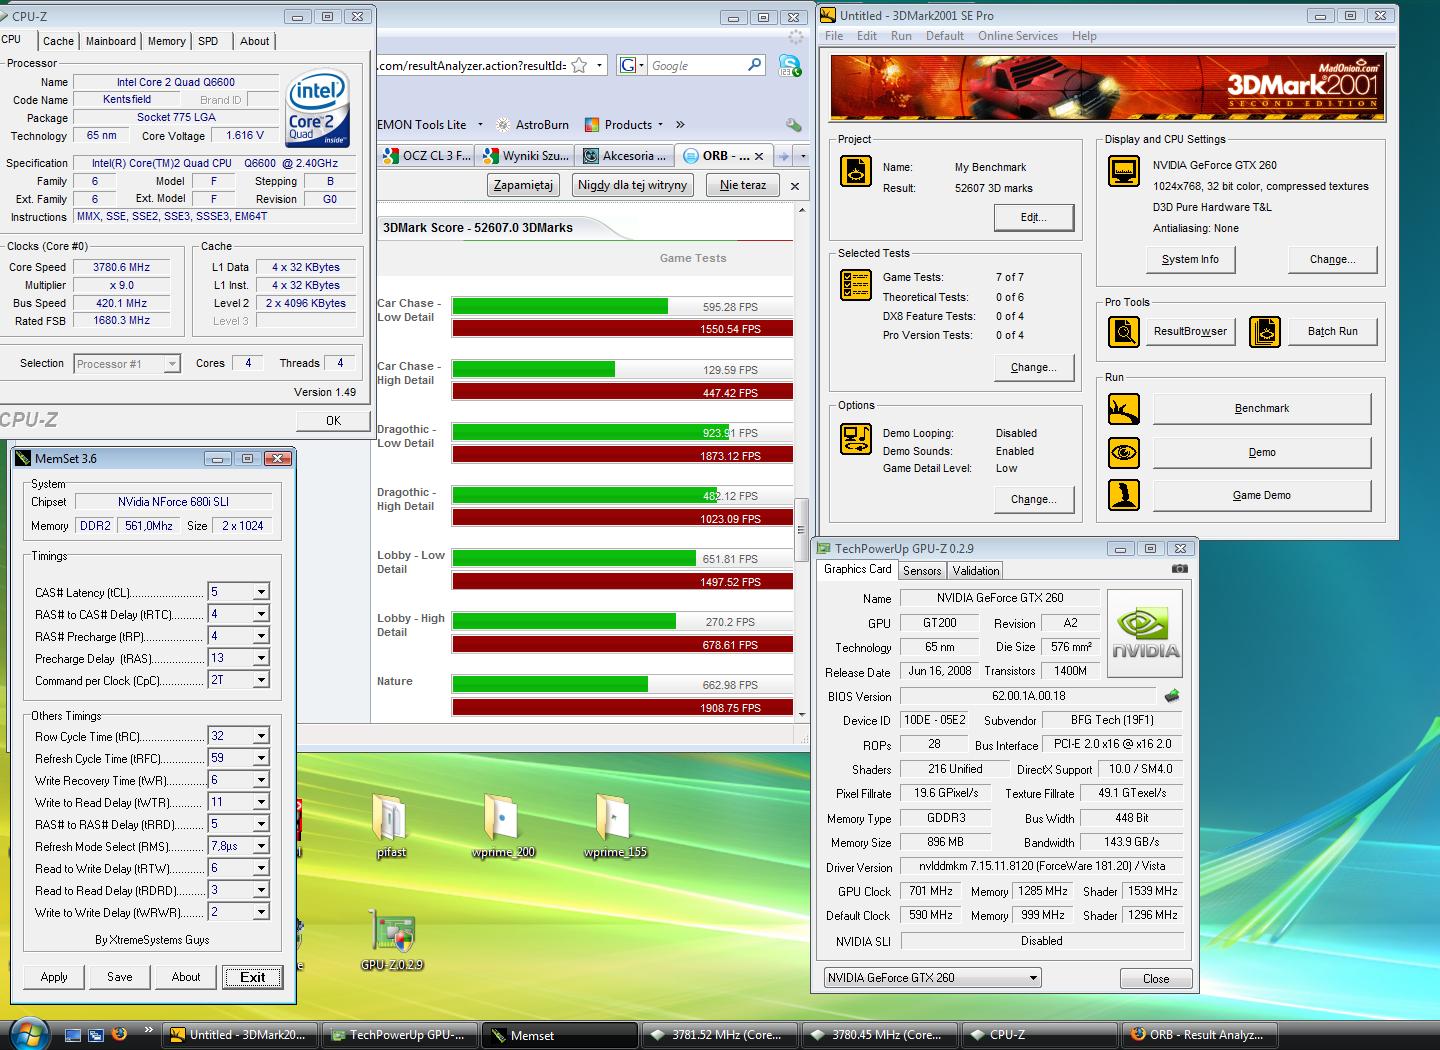Switch to the Validation tab in GPU-Z
The height and width of the screenshot is (1050, 1440).
click(x=975, y=571)
